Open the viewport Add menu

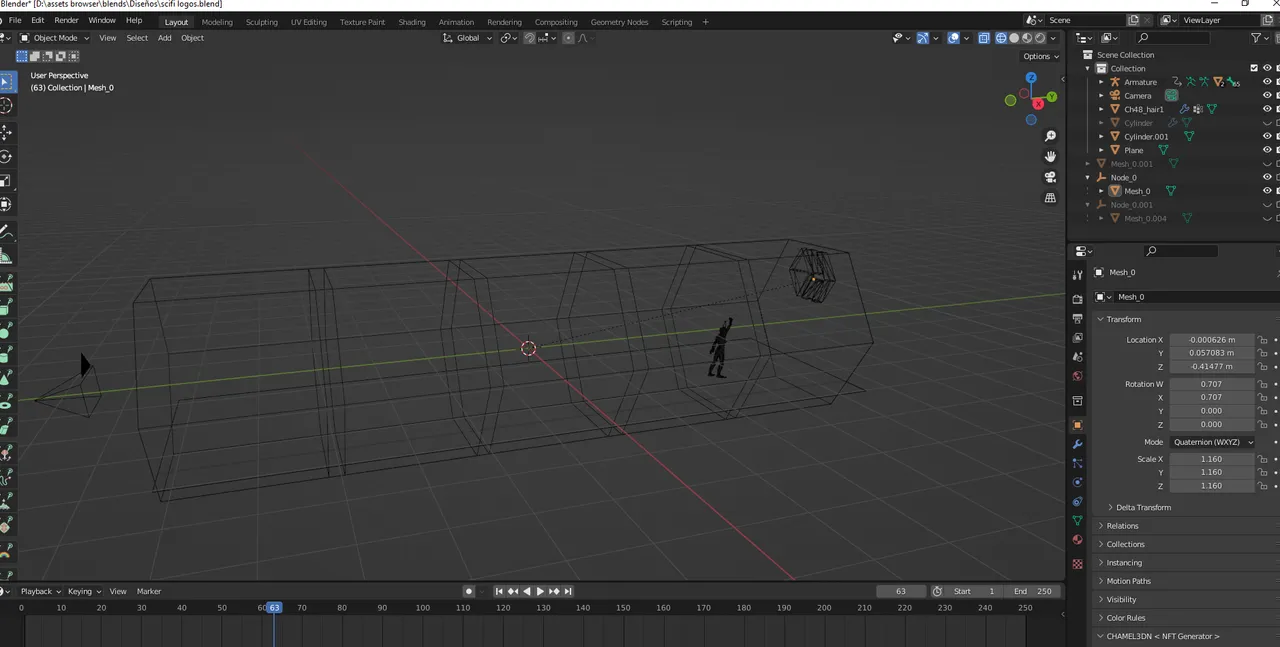164,38
